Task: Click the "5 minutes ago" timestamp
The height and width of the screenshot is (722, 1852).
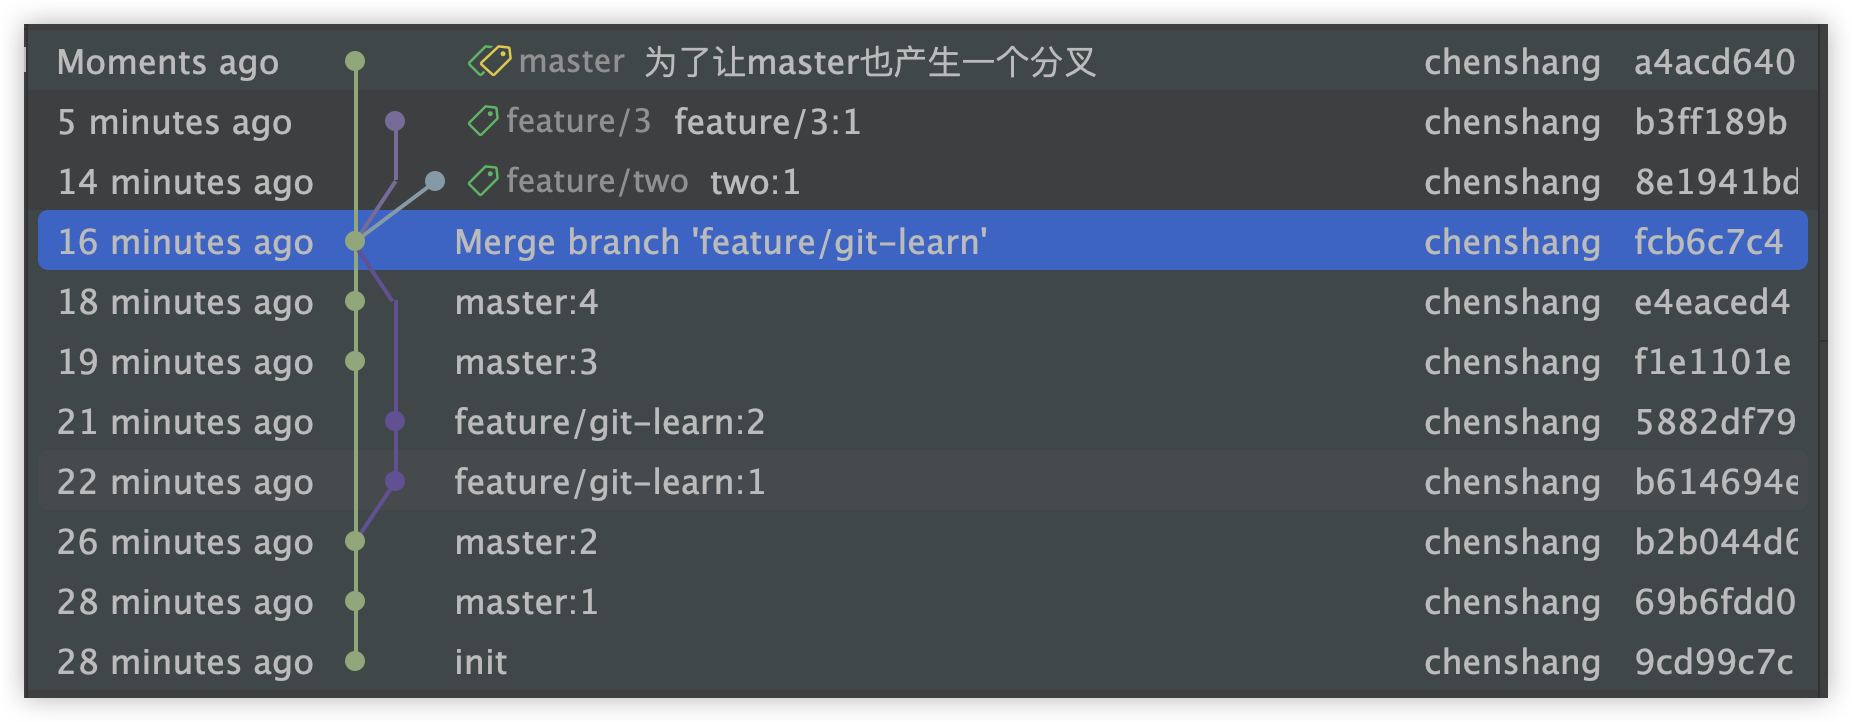Action: [175, 122]
